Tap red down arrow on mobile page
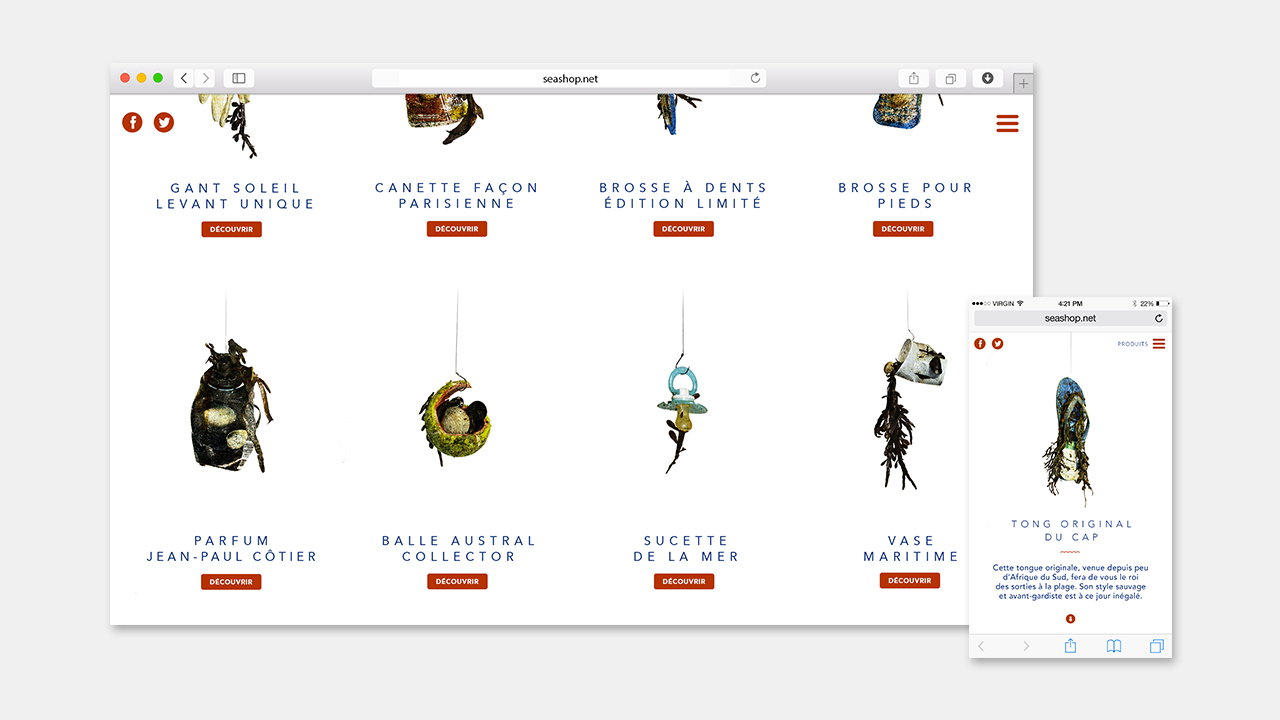Viewport: 1280px width, 720px height. 1070,618
